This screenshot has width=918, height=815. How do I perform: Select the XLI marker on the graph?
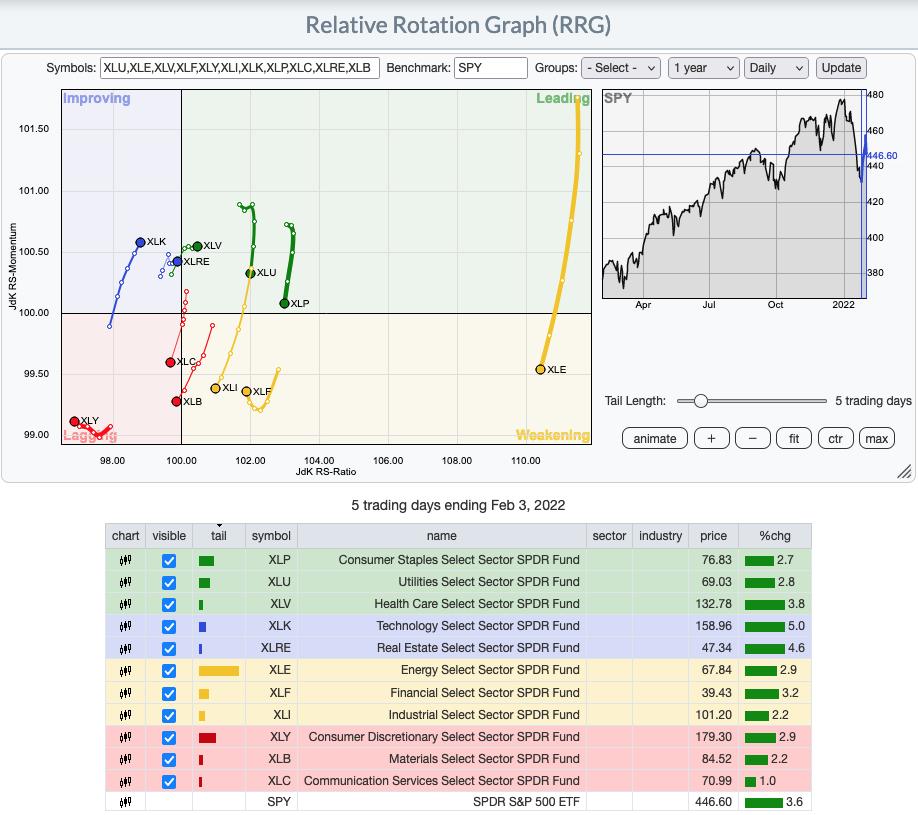click(x=215, y=388)
